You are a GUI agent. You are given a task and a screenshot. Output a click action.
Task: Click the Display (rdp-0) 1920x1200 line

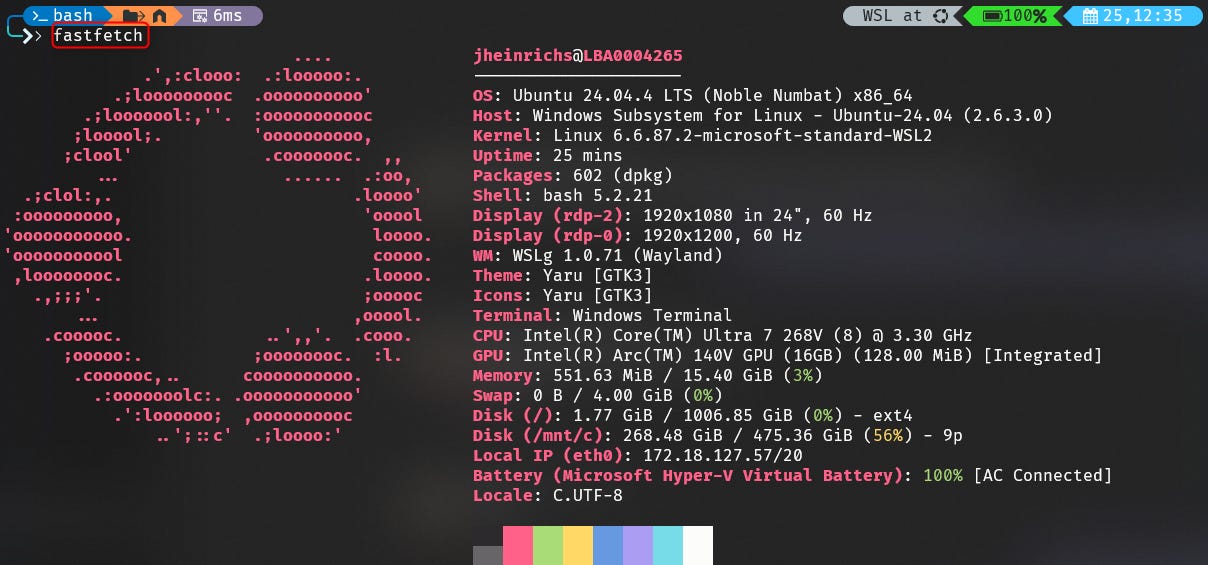[637, 236]
